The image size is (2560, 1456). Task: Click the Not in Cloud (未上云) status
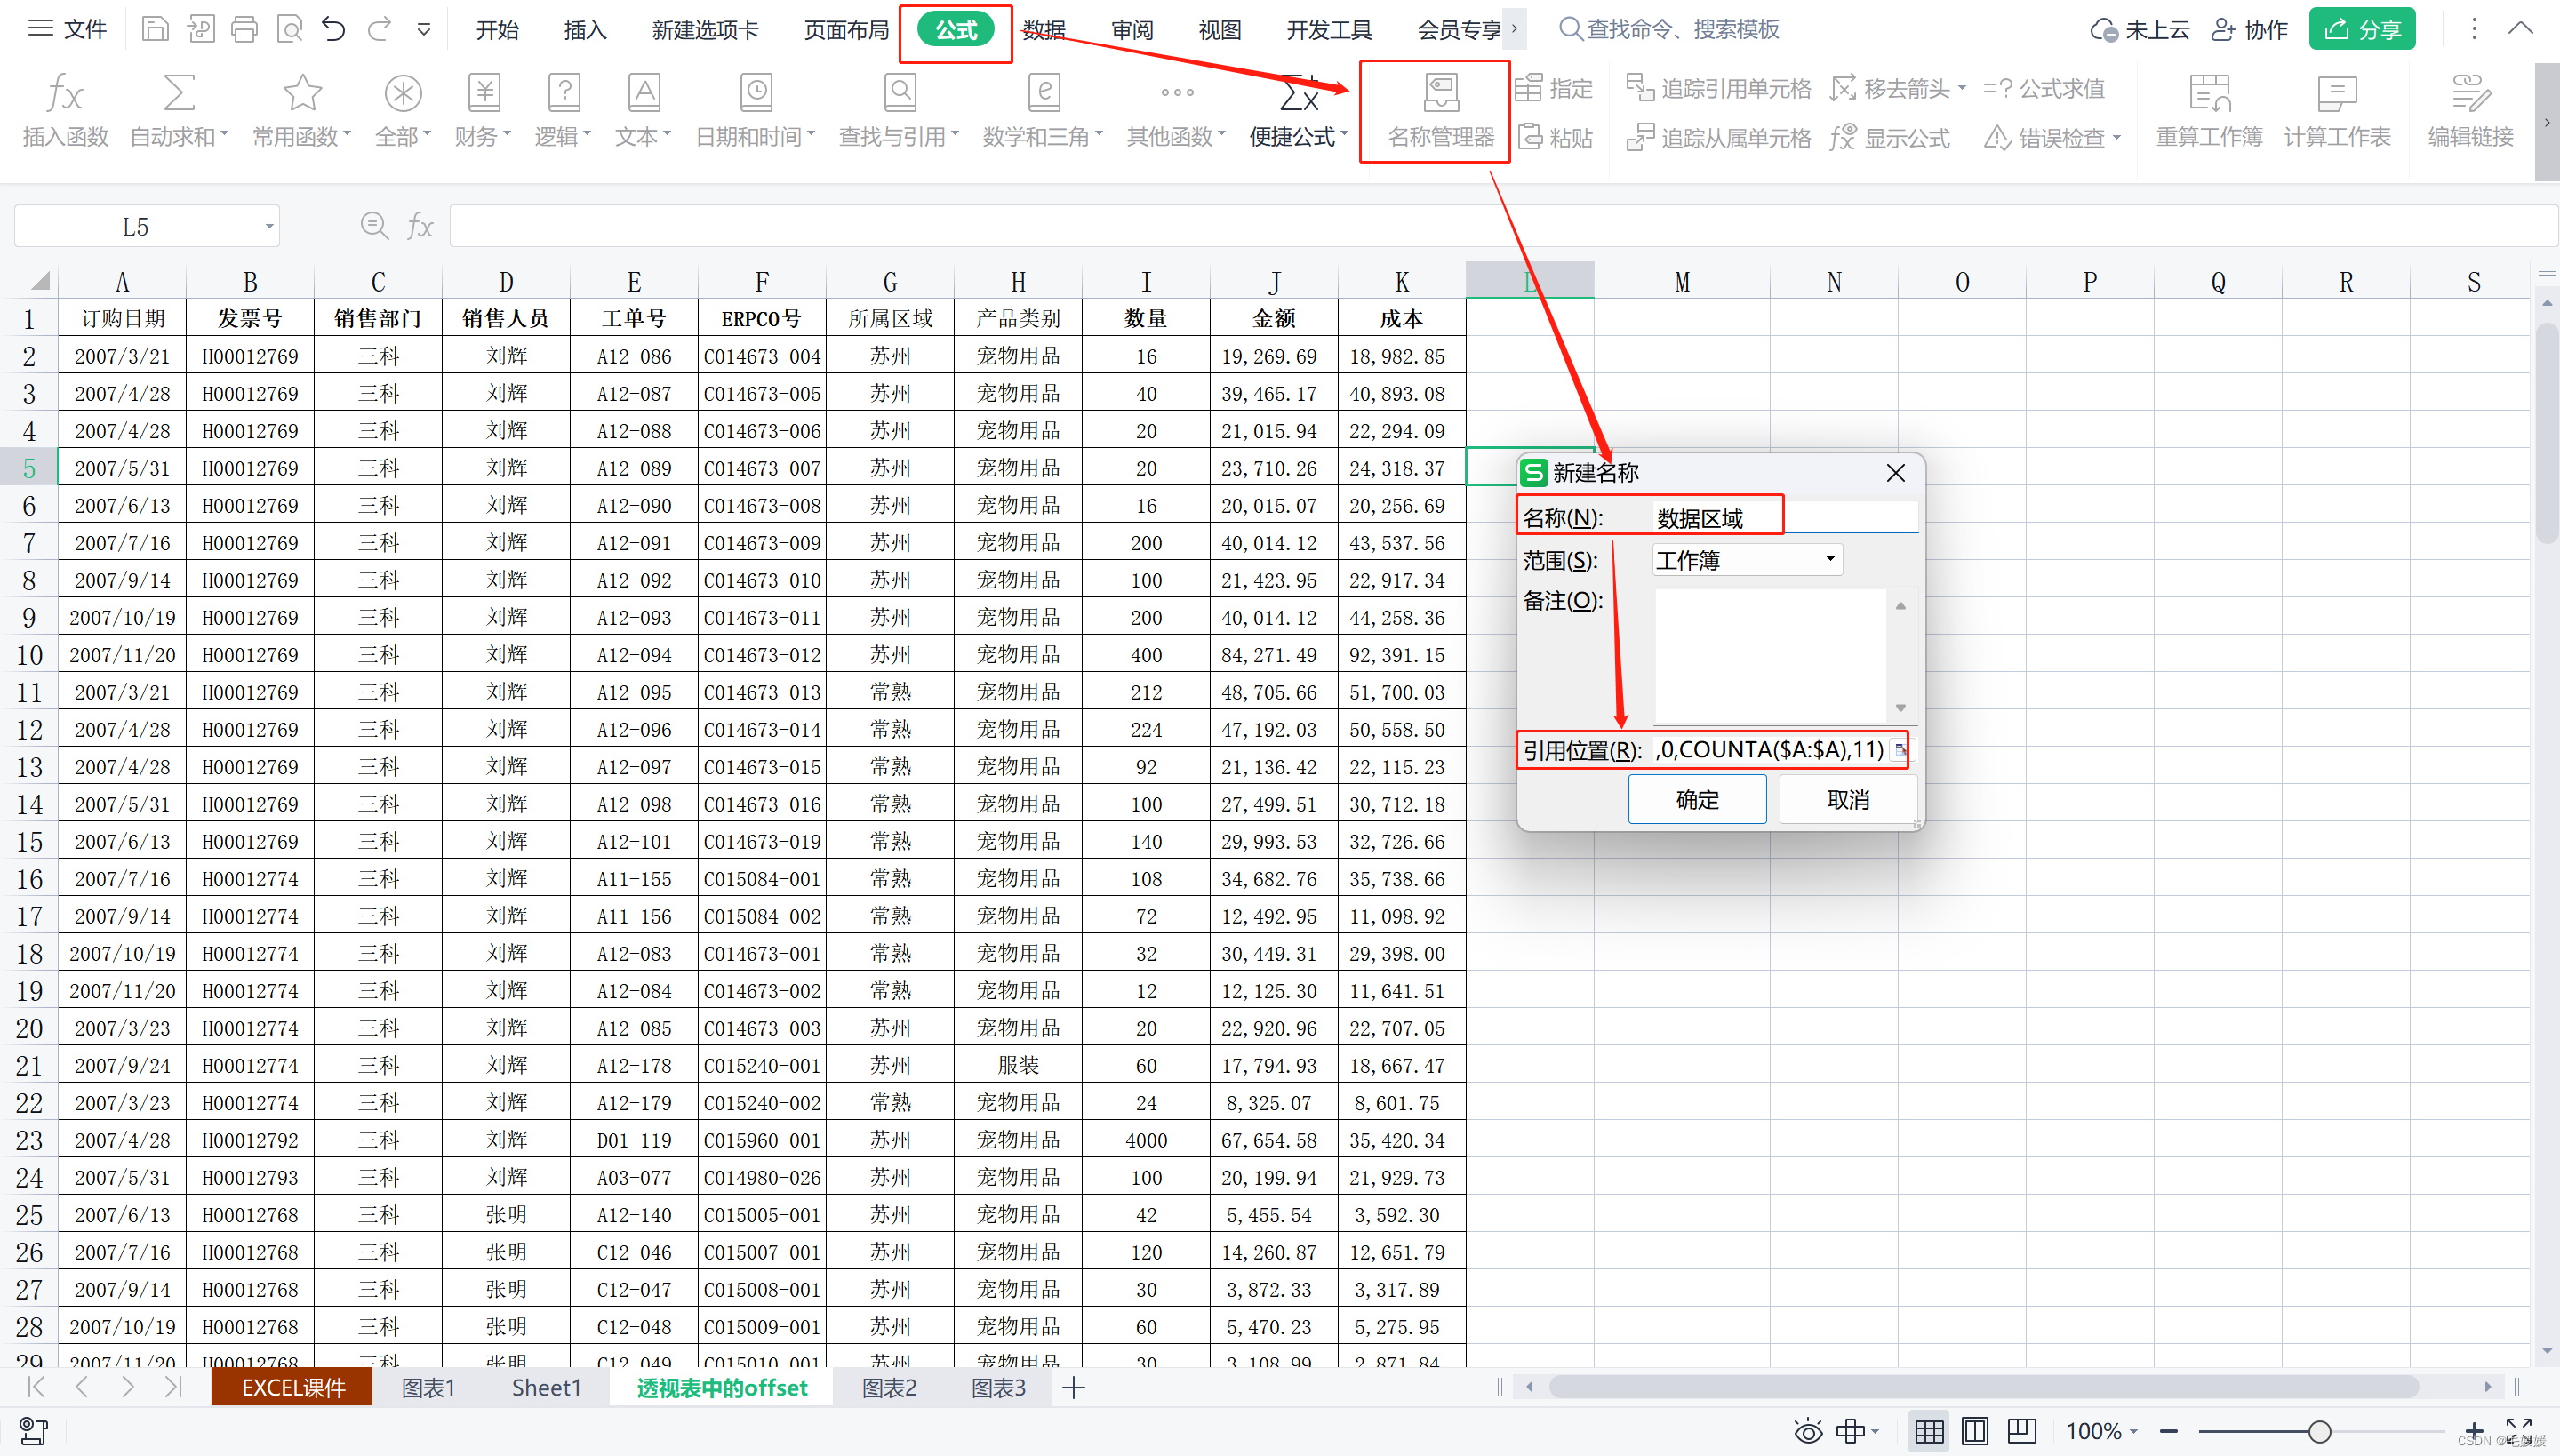[x=2139, y=30]
